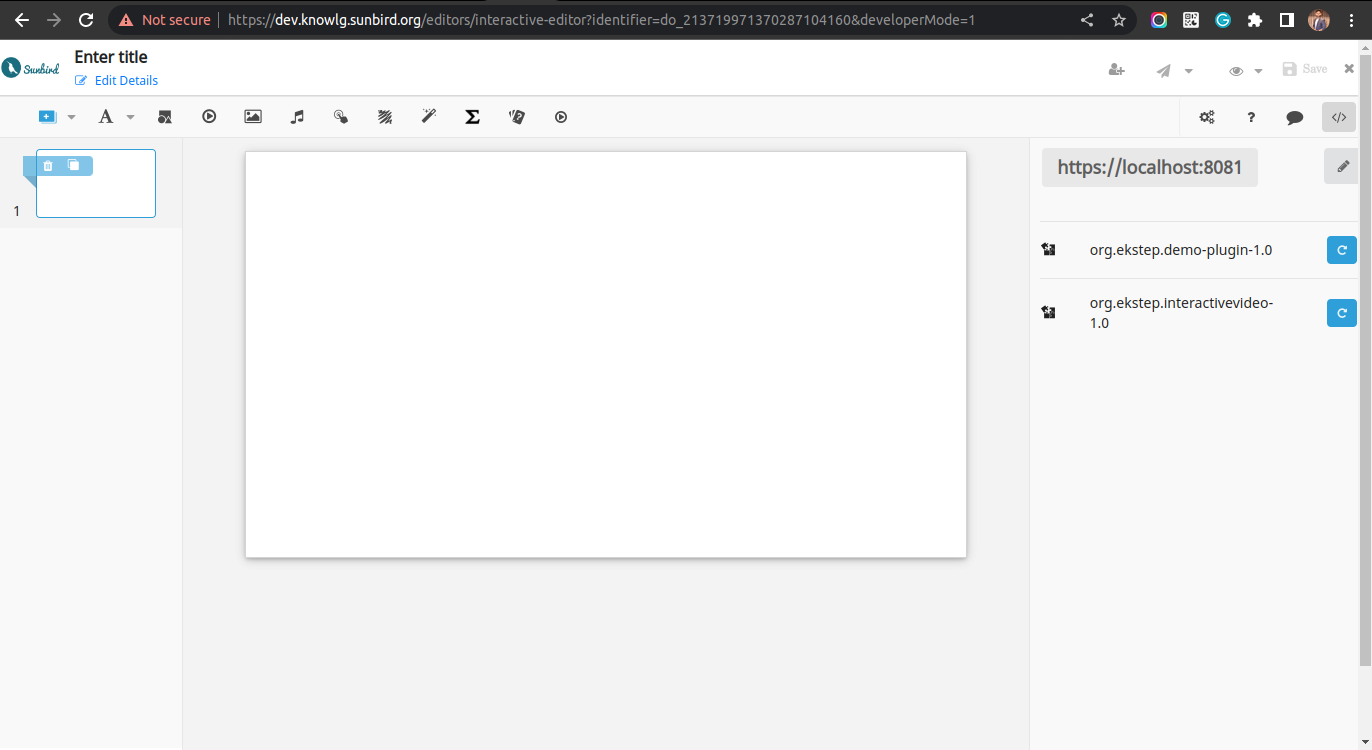The image size is (1372, 750).
Task: Open the dropdown next to the send icon
Action: (x=1188, y=71)
